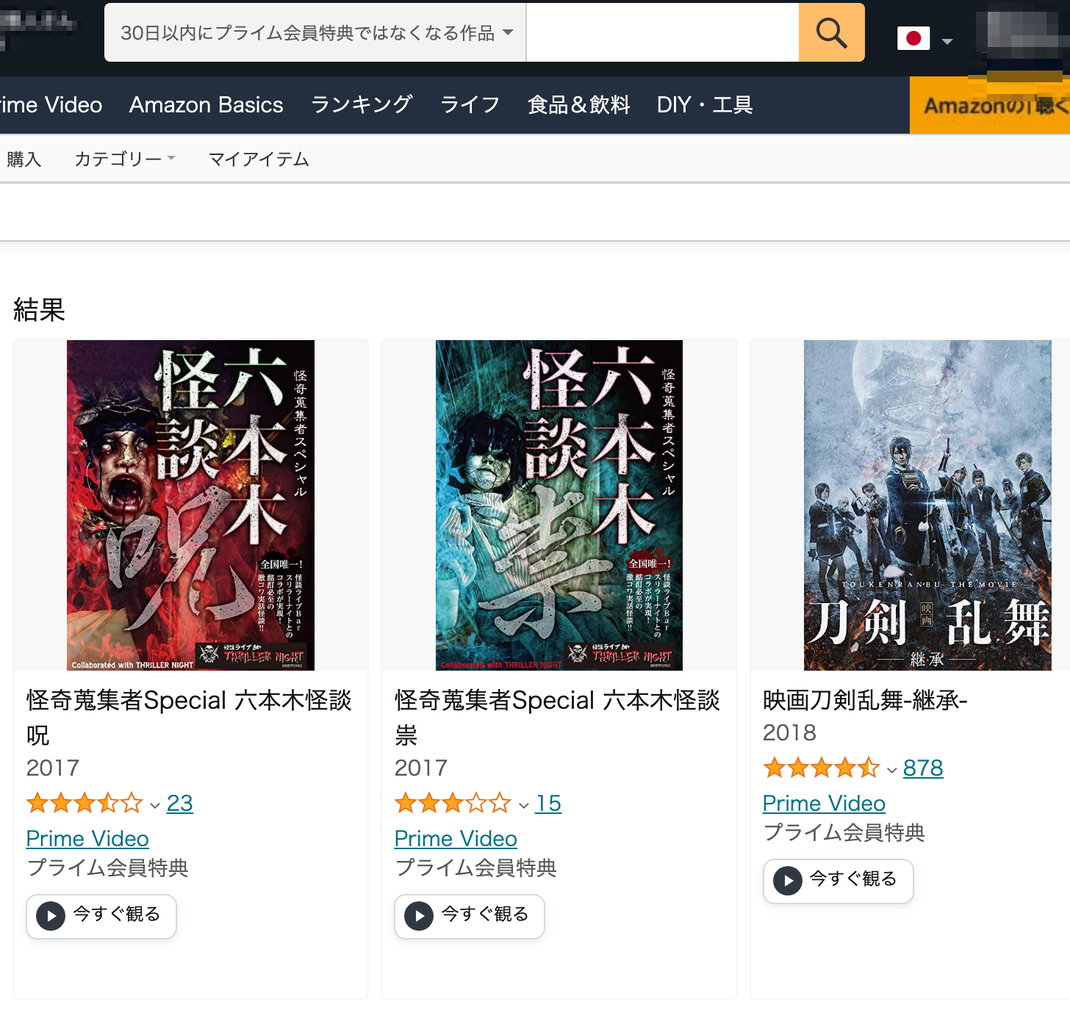
Task: Open the Japan flag language selector
Action: pos(913,38)
